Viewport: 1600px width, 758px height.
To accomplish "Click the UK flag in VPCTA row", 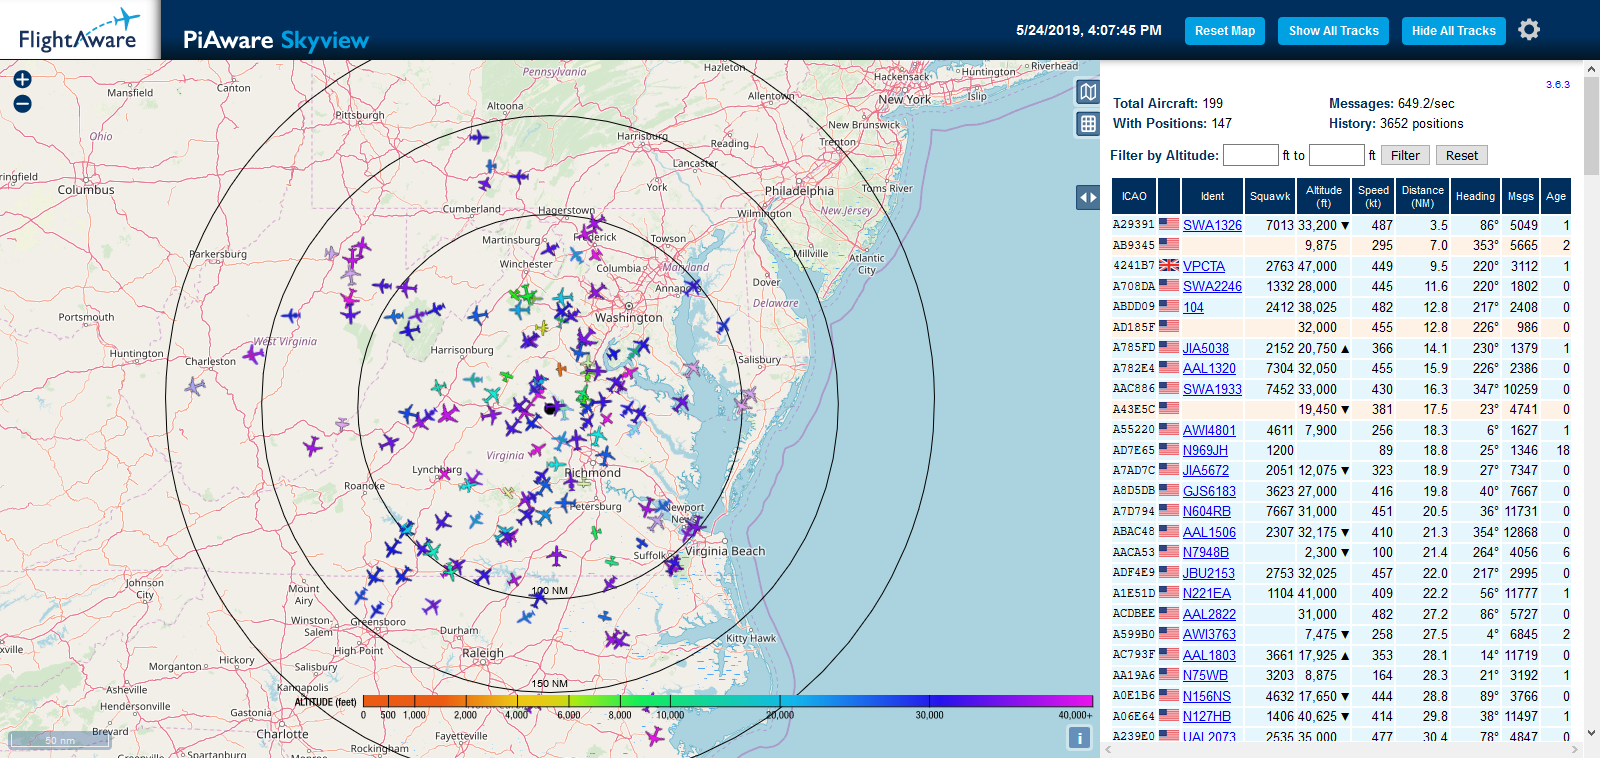I will tap(1169, 265).
